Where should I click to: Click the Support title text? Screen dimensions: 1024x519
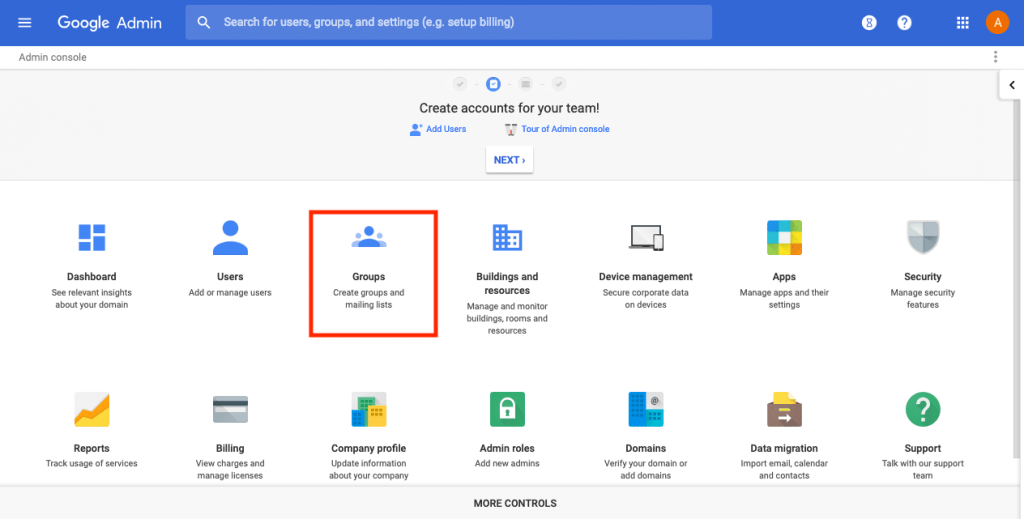(923, 448)
